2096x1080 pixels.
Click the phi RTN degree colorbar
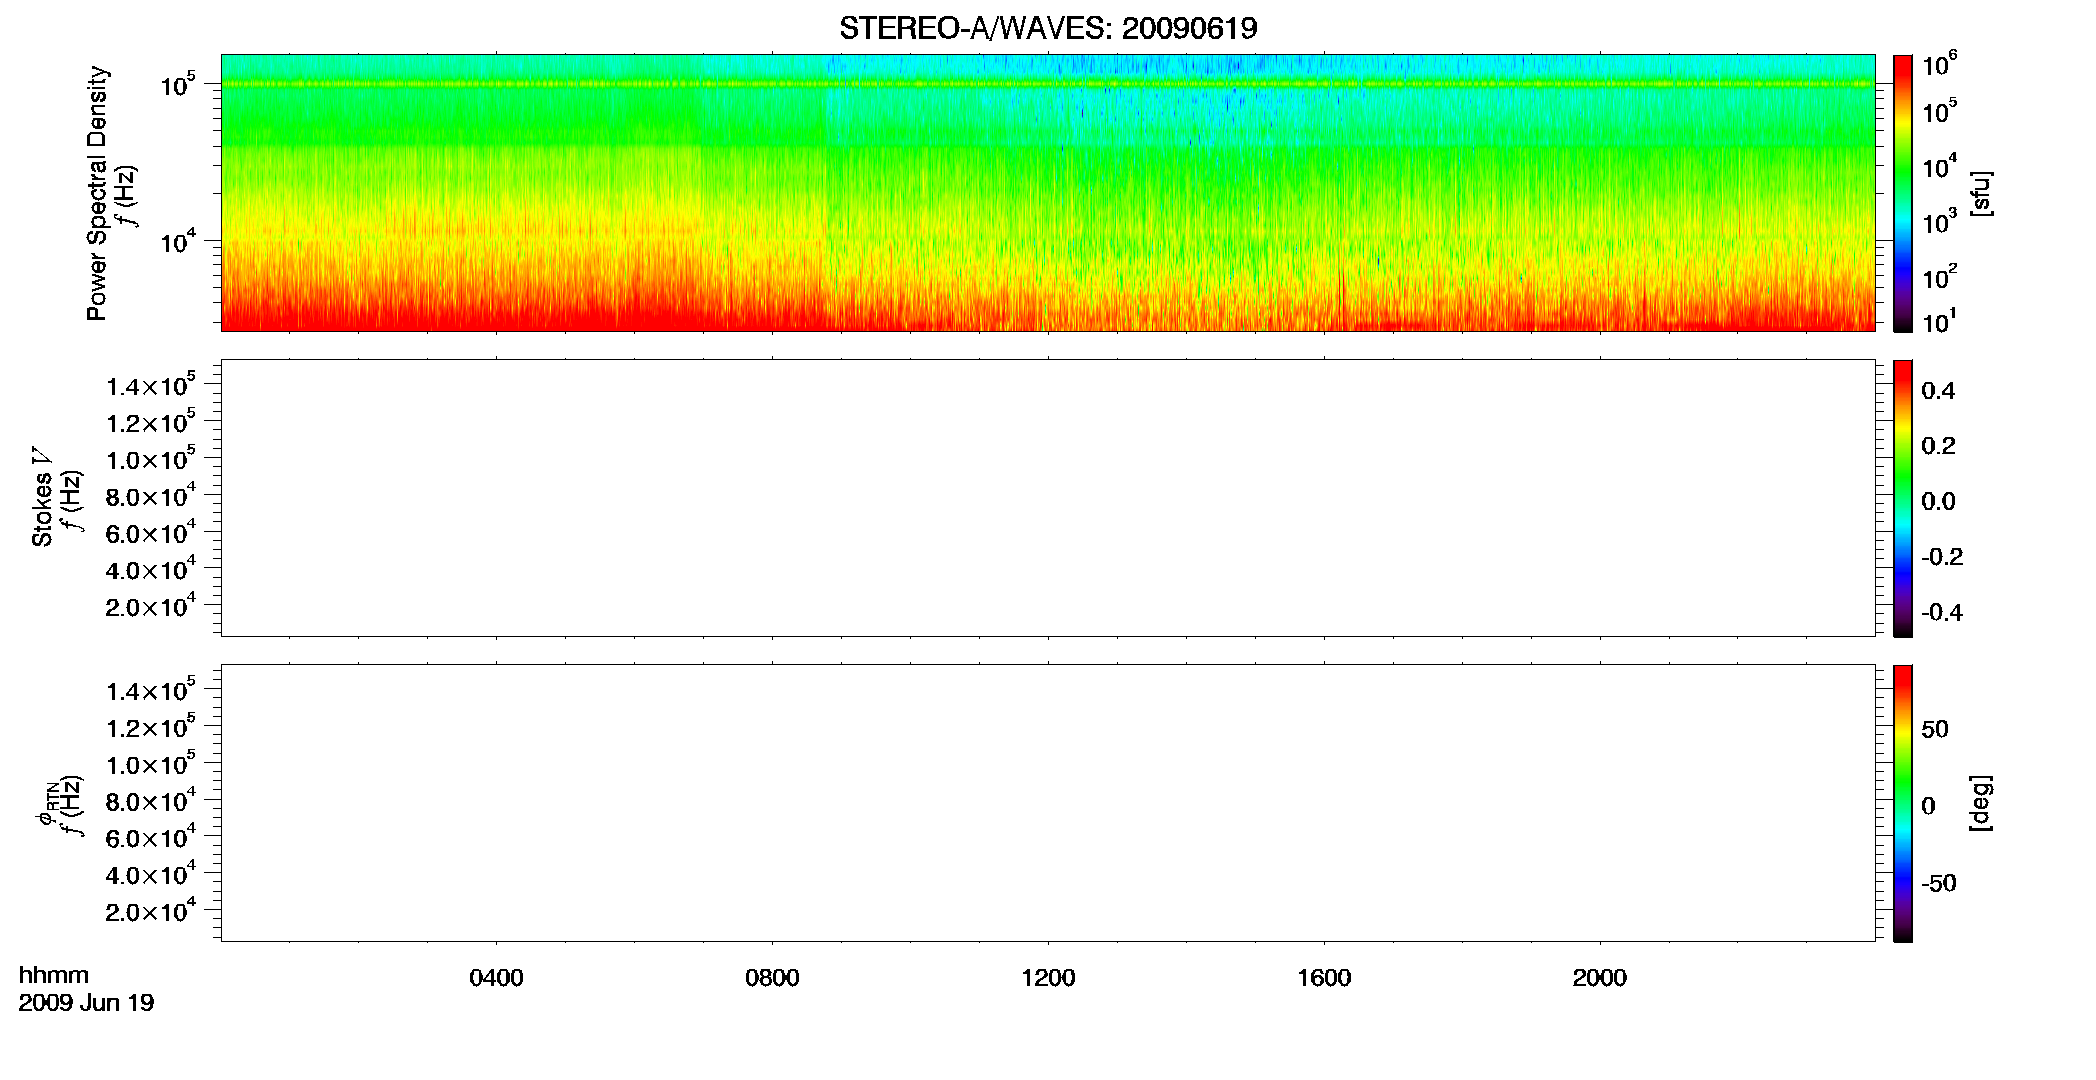[x=1903, y=803]
